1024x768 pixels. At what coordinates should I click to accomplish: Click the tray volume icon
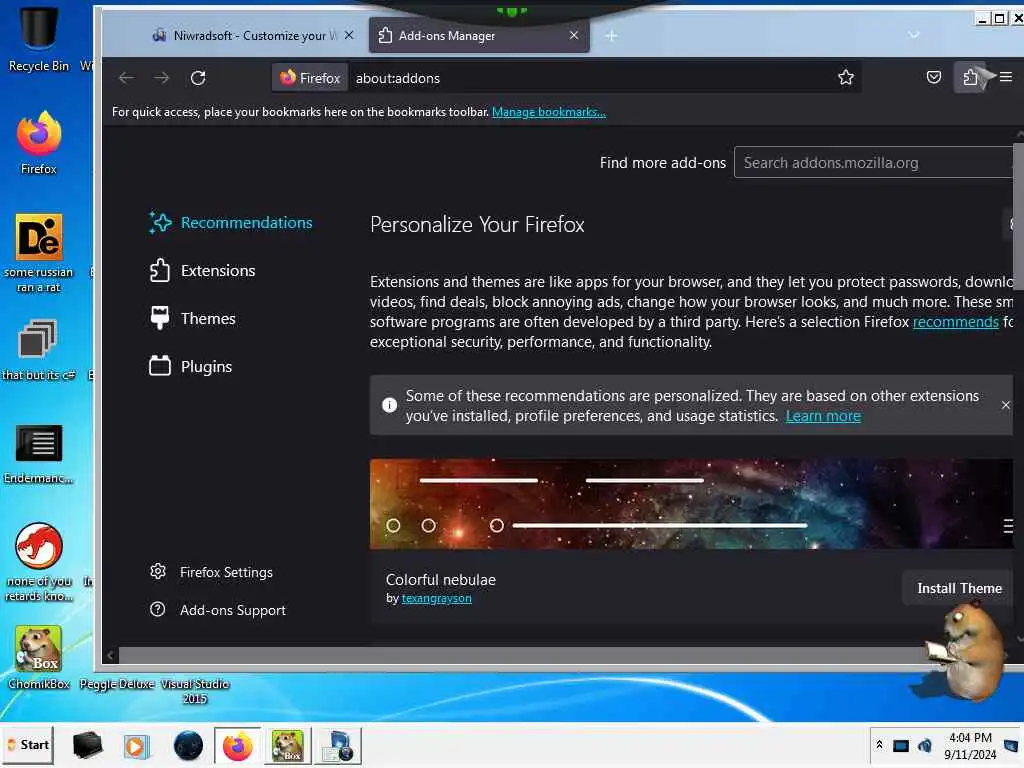click(925, 746)
